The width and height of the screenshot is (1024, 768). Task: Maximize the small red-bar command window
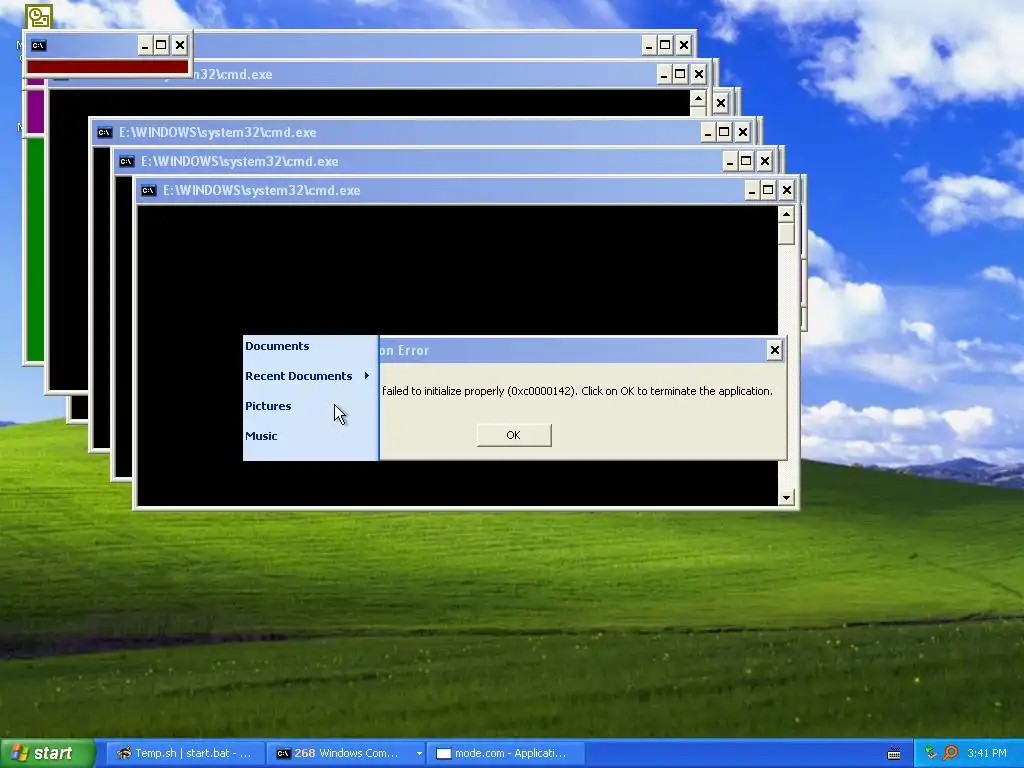coord(161,45)
